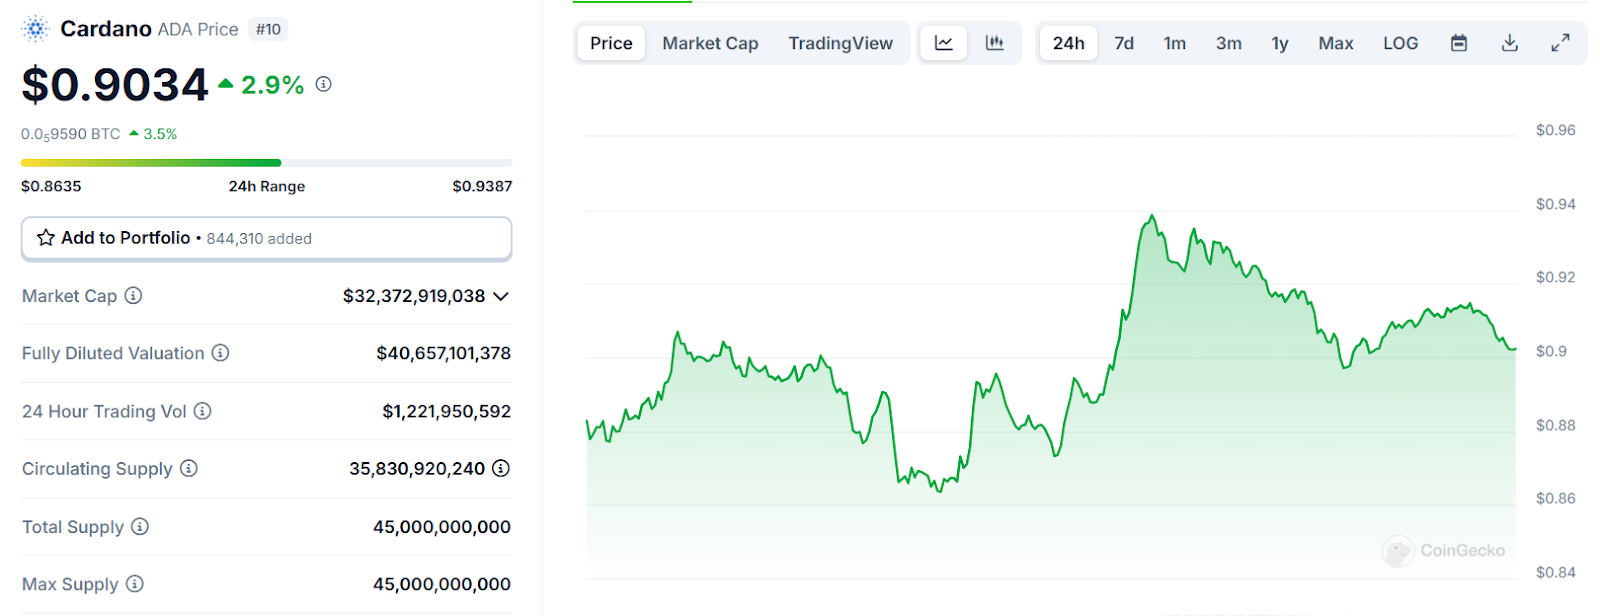Expand the Market Cap dropdown chevron
The image size is (1600, 616).
tap(501, 296)
